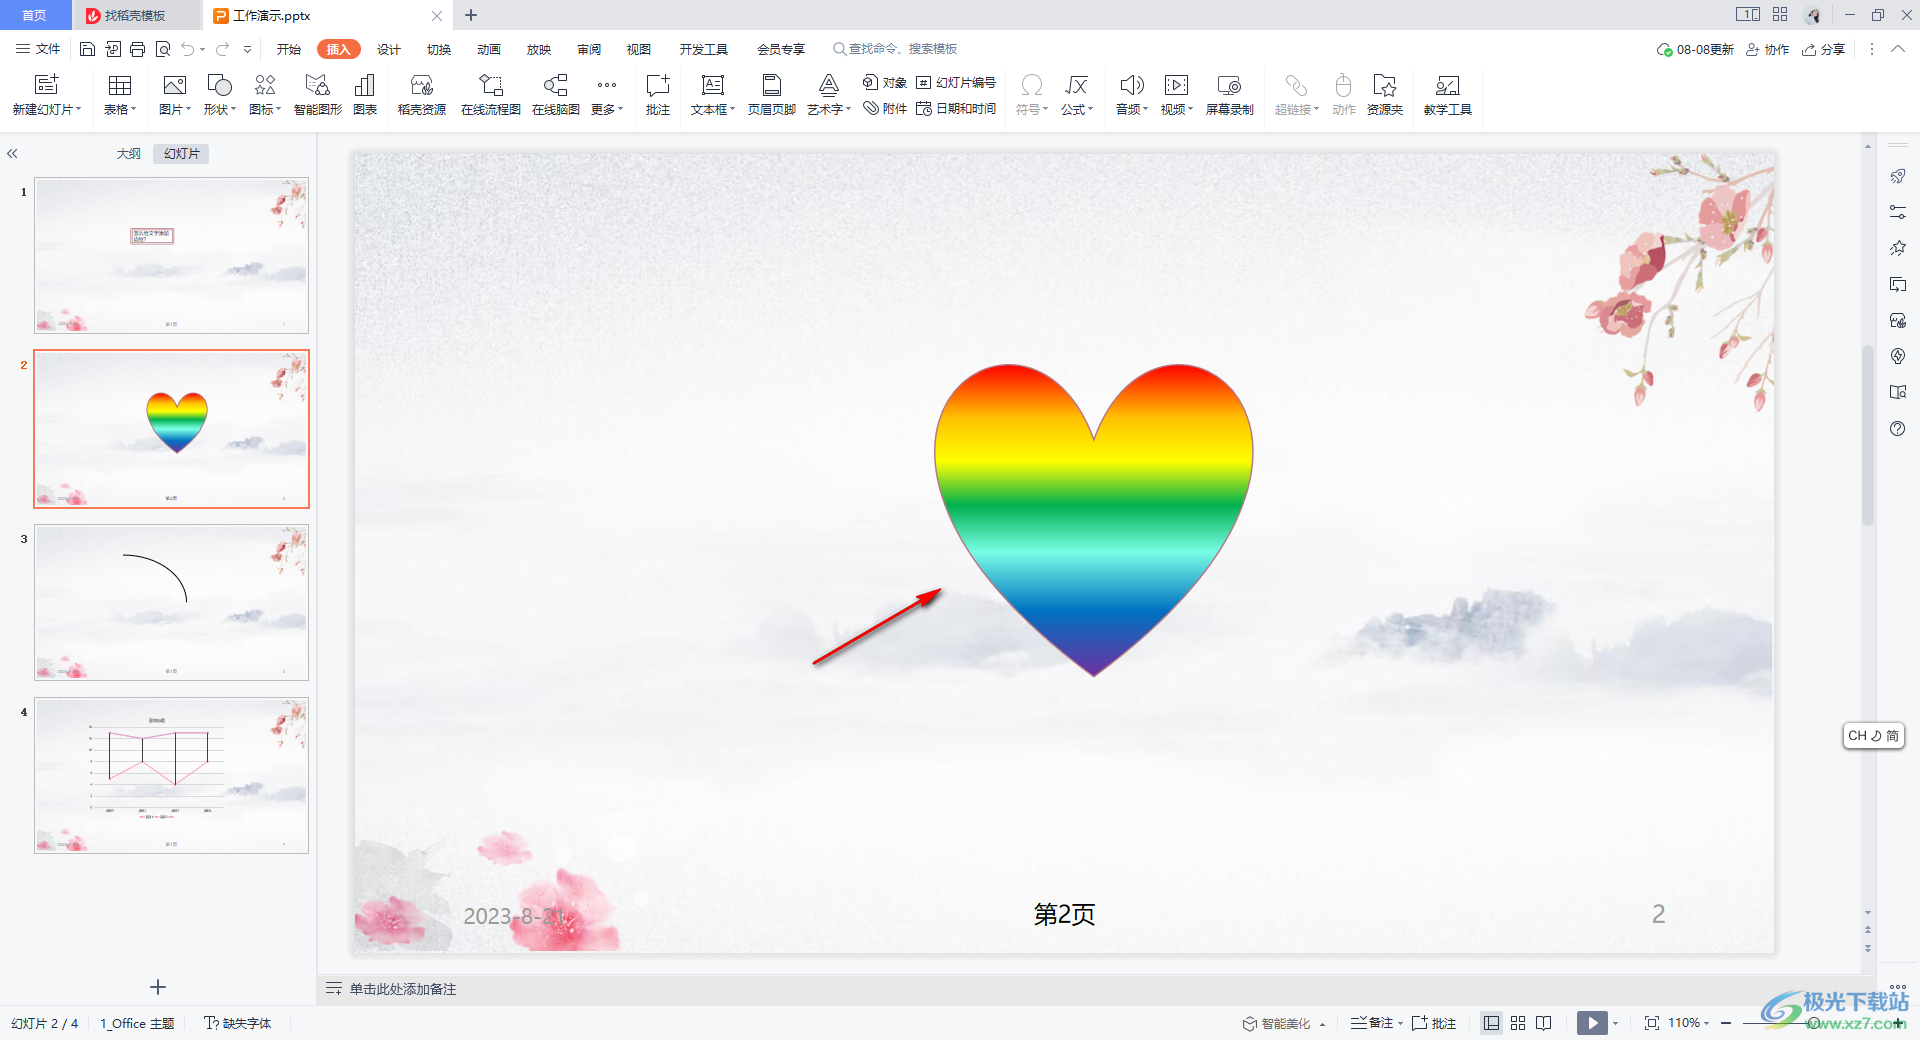Open the 110% zoom level dropdown
Image resolution: width=1920 pixels, height=1040 pixels.
coord(1688,1023)
